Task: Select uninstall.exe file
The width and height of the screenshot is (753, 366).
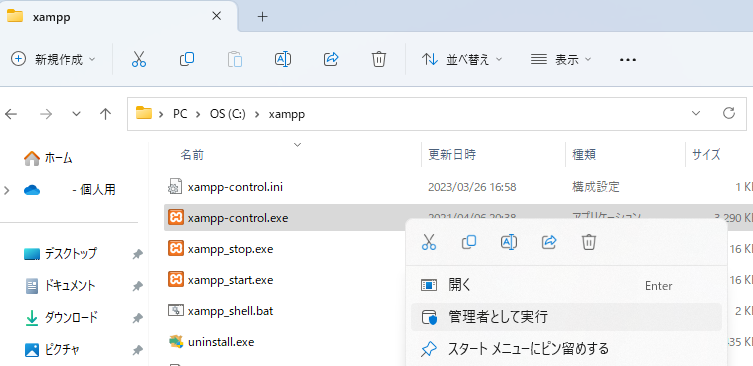Action: tap(221, 342)
